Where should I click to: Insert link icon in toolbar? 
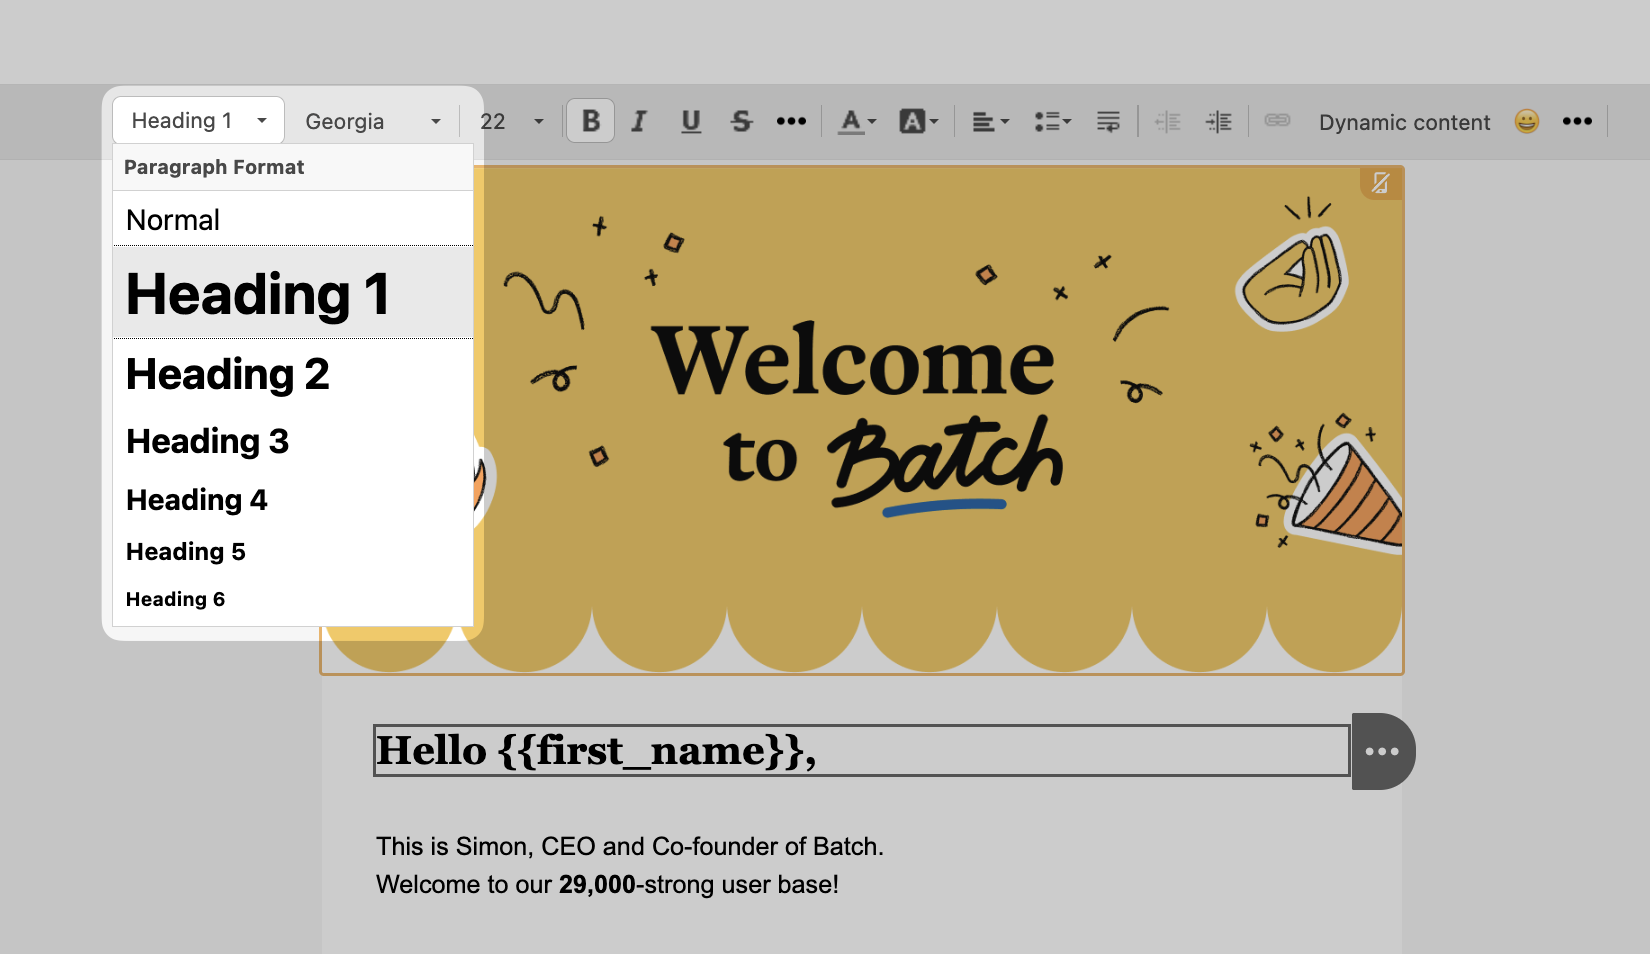1277,121
